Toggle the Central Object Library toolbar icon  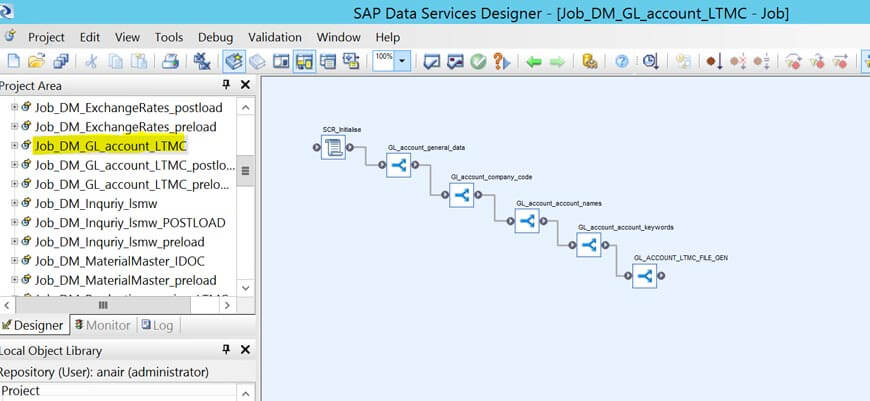tap(257, 62)
